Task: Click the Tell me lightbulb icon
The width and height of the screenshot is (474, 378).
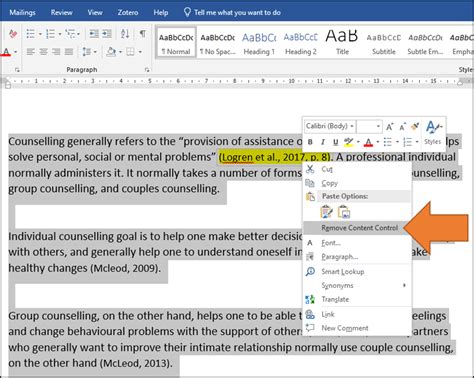Action: [187, 12]
